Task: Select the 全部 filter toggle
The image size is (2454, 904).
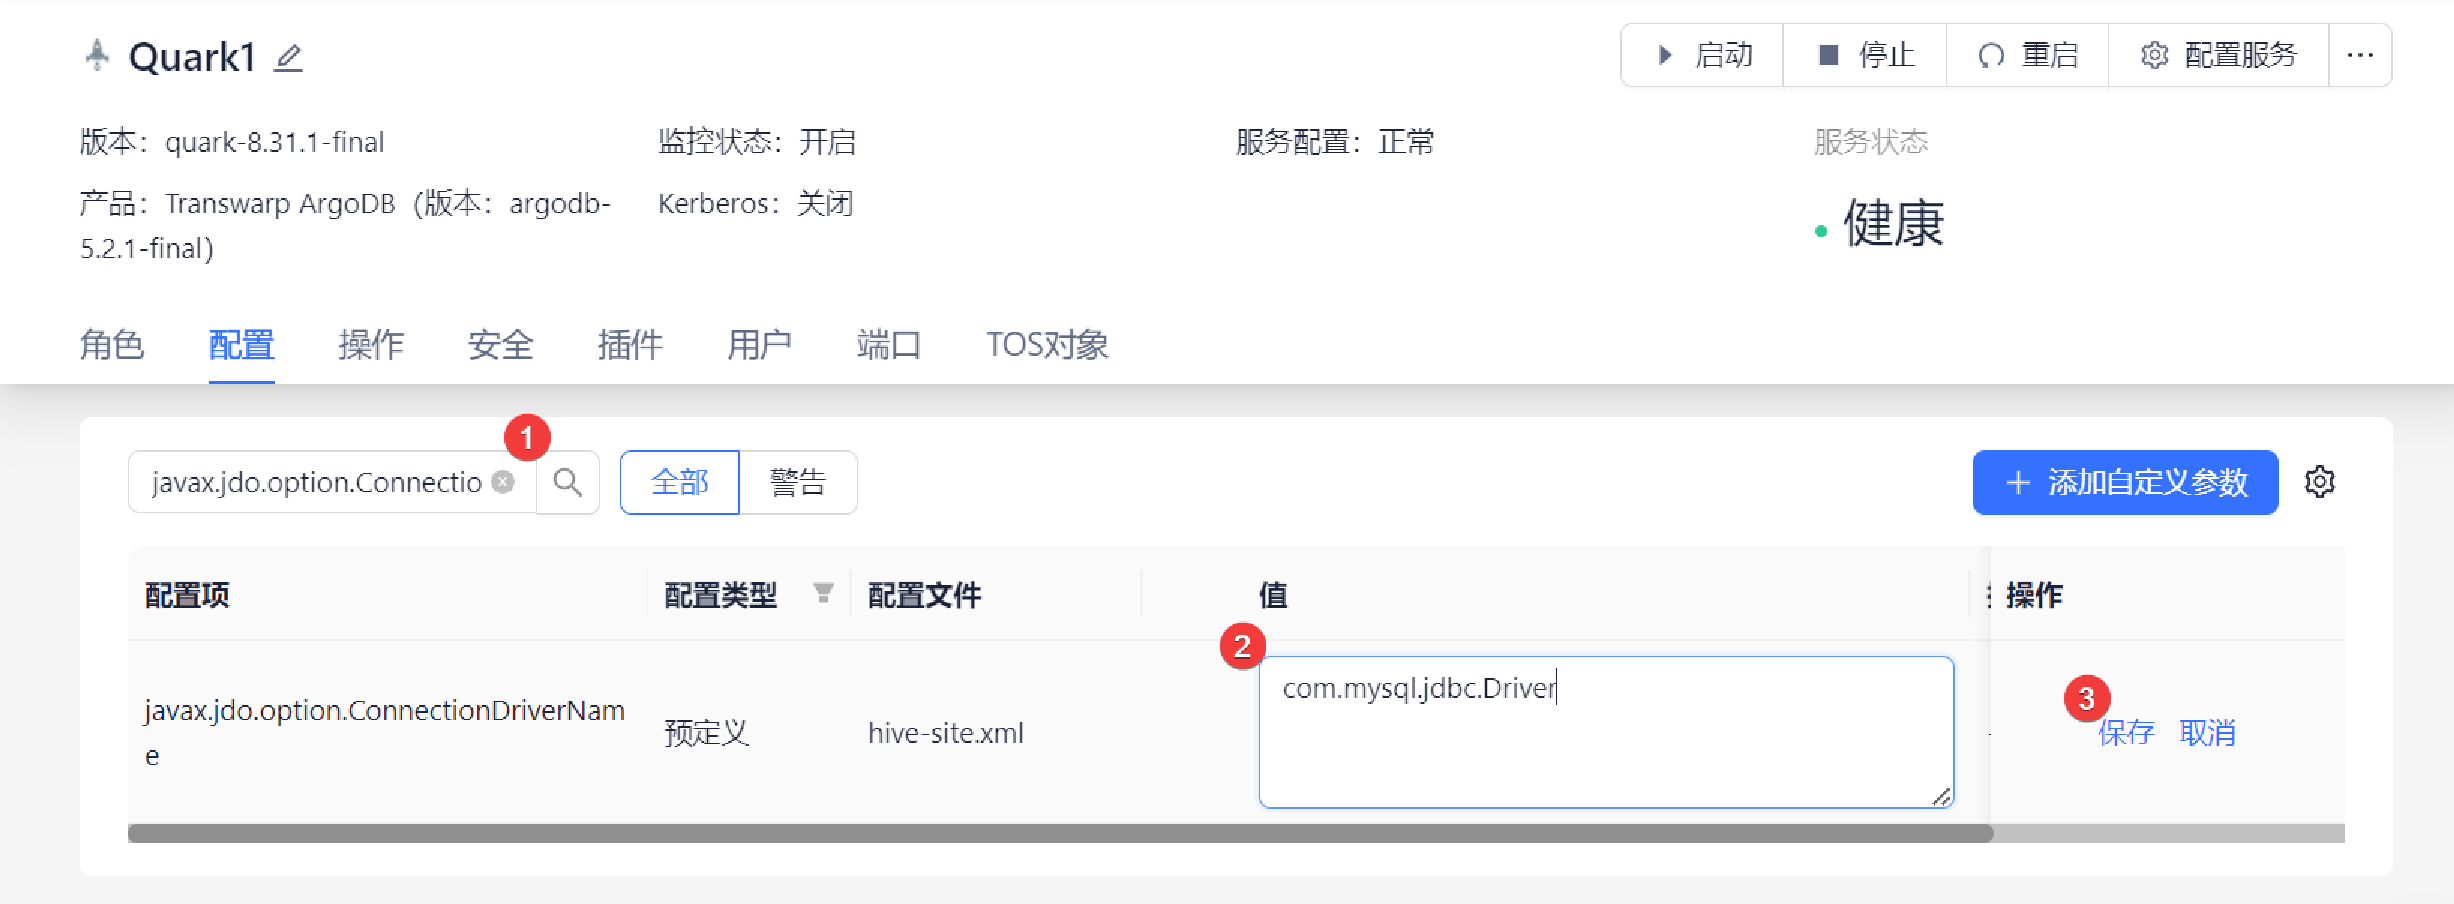Action: pos(680,482)
